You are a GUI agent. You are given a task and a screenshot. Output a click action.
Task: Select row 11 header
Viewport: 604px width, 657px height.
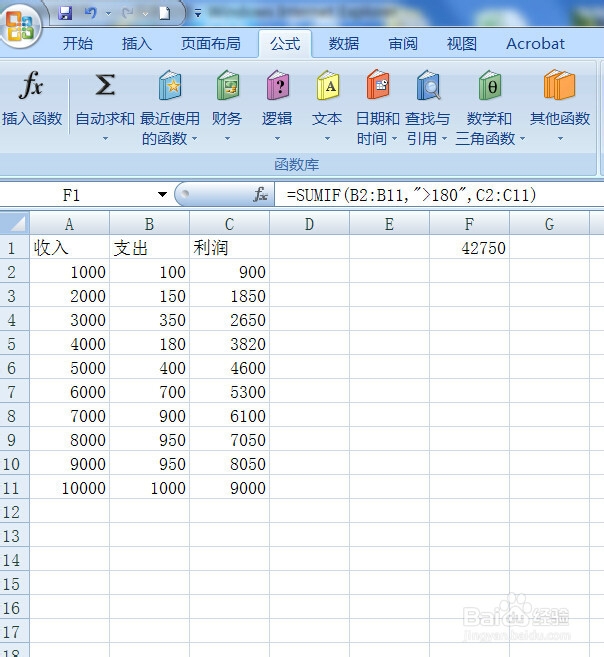14,488
